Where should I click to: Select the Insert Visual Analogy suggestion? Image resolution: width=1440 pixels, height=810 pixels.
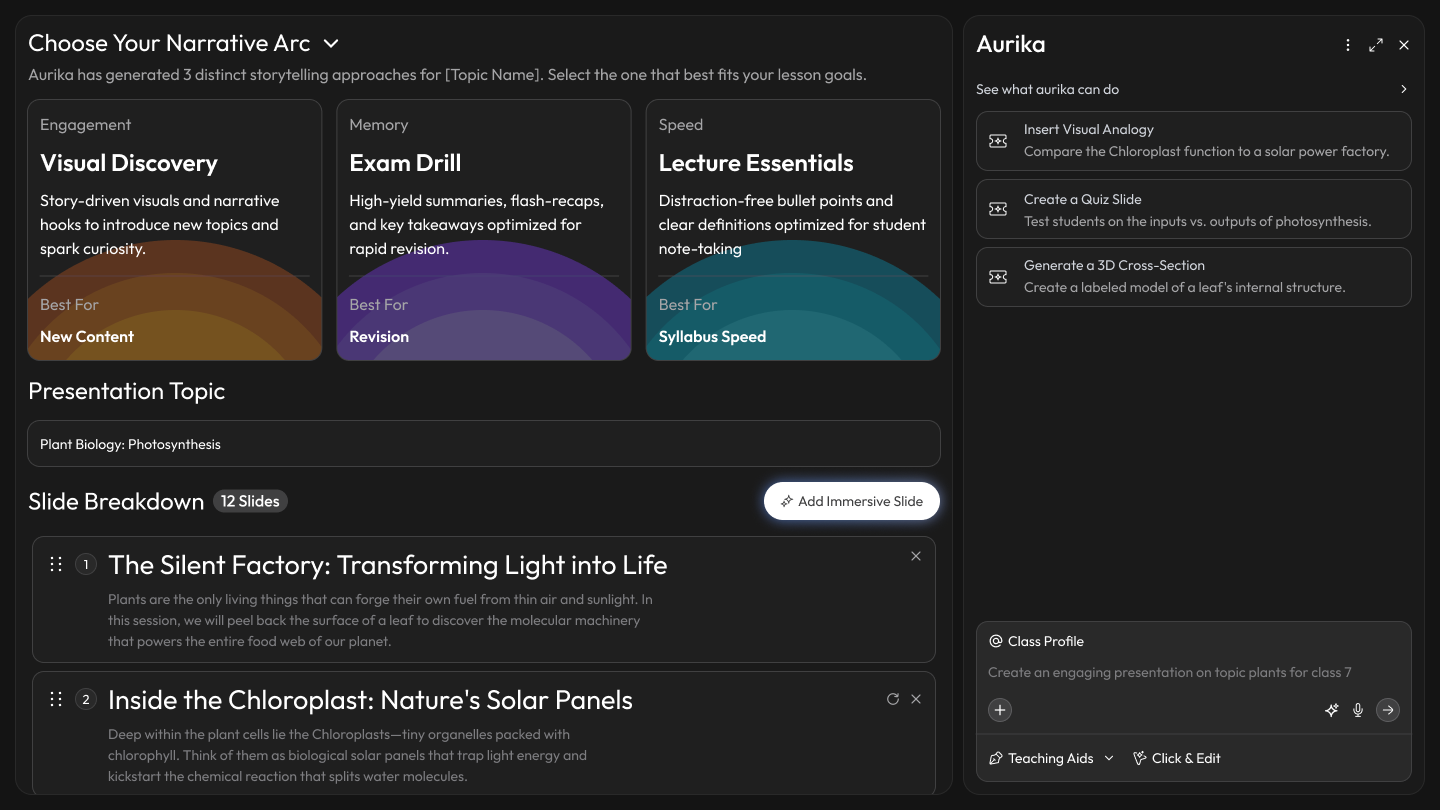(1193, 141)
